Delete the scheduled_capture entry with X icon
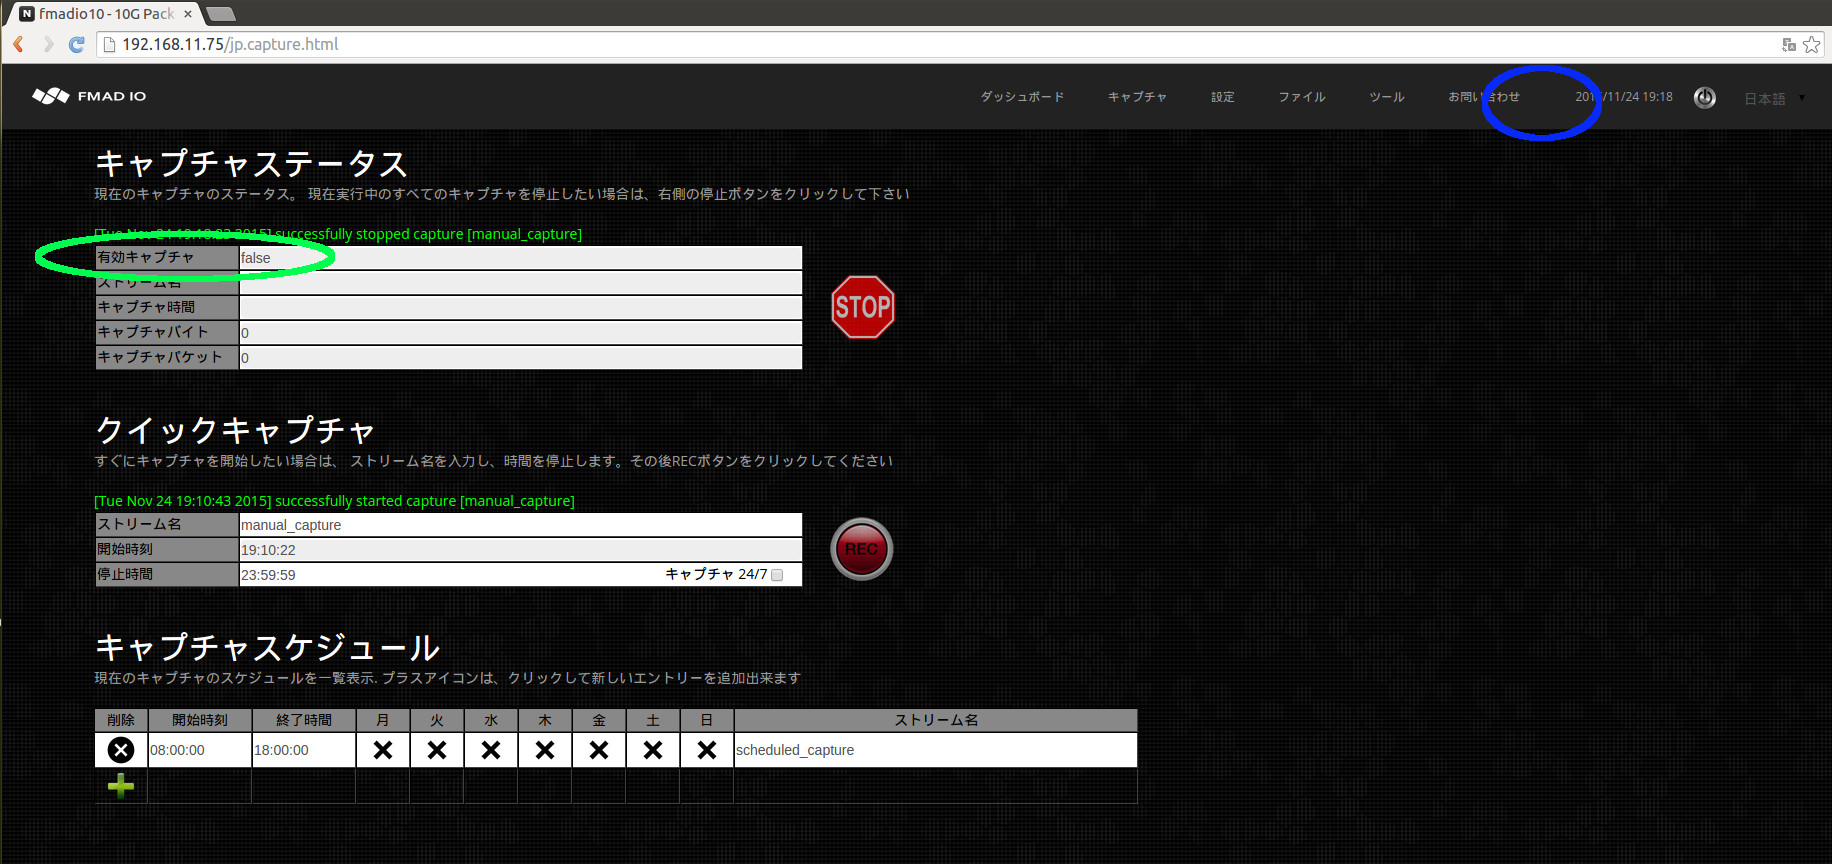This screenshot has width=1832, height=864. (121, 750)
